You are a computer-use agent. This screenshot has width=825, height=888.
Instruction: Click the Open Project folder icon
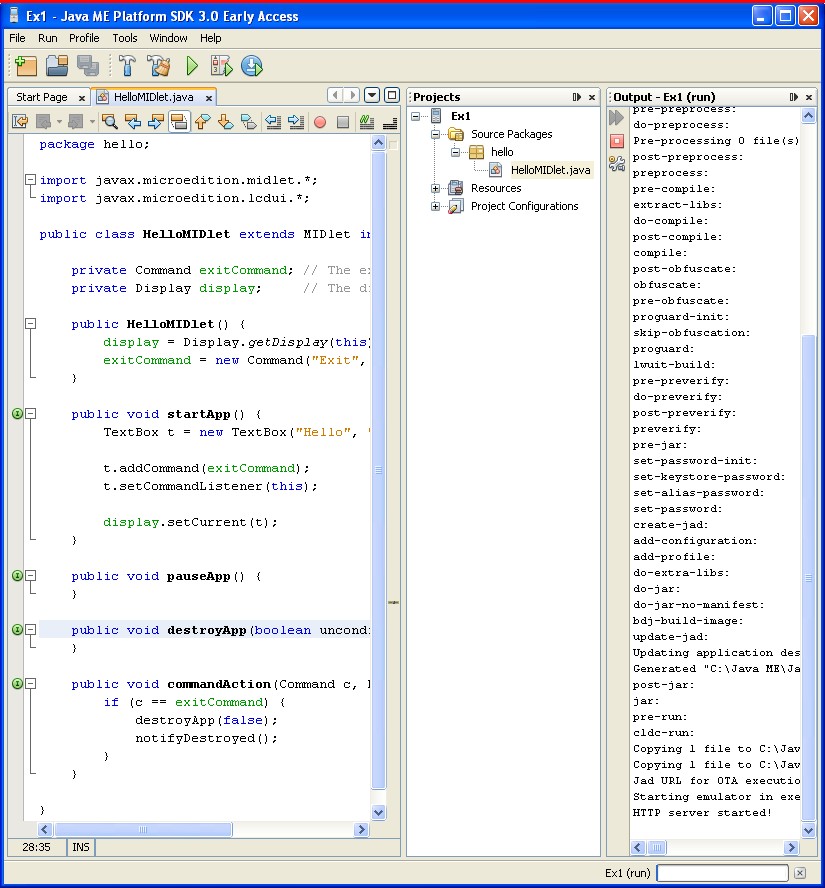pyautogui.click(x=57, y=66)
